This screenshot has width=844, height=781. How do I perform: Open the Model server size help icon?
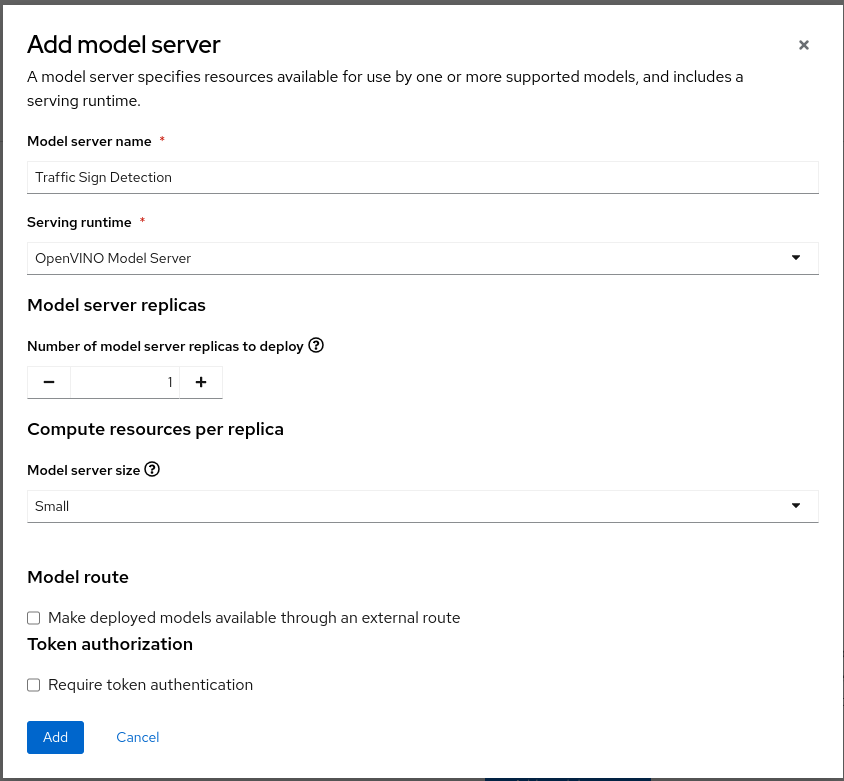(x=152, y=470)
